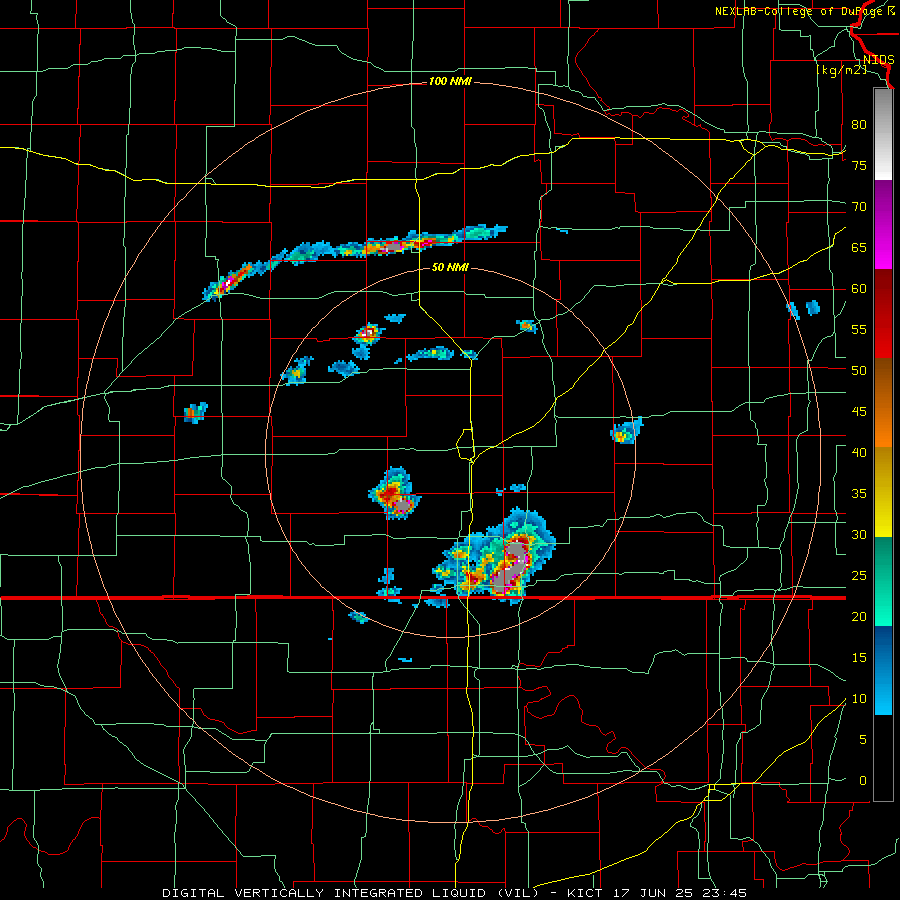Click the "60" value on the VIL scale

(859, 289)
